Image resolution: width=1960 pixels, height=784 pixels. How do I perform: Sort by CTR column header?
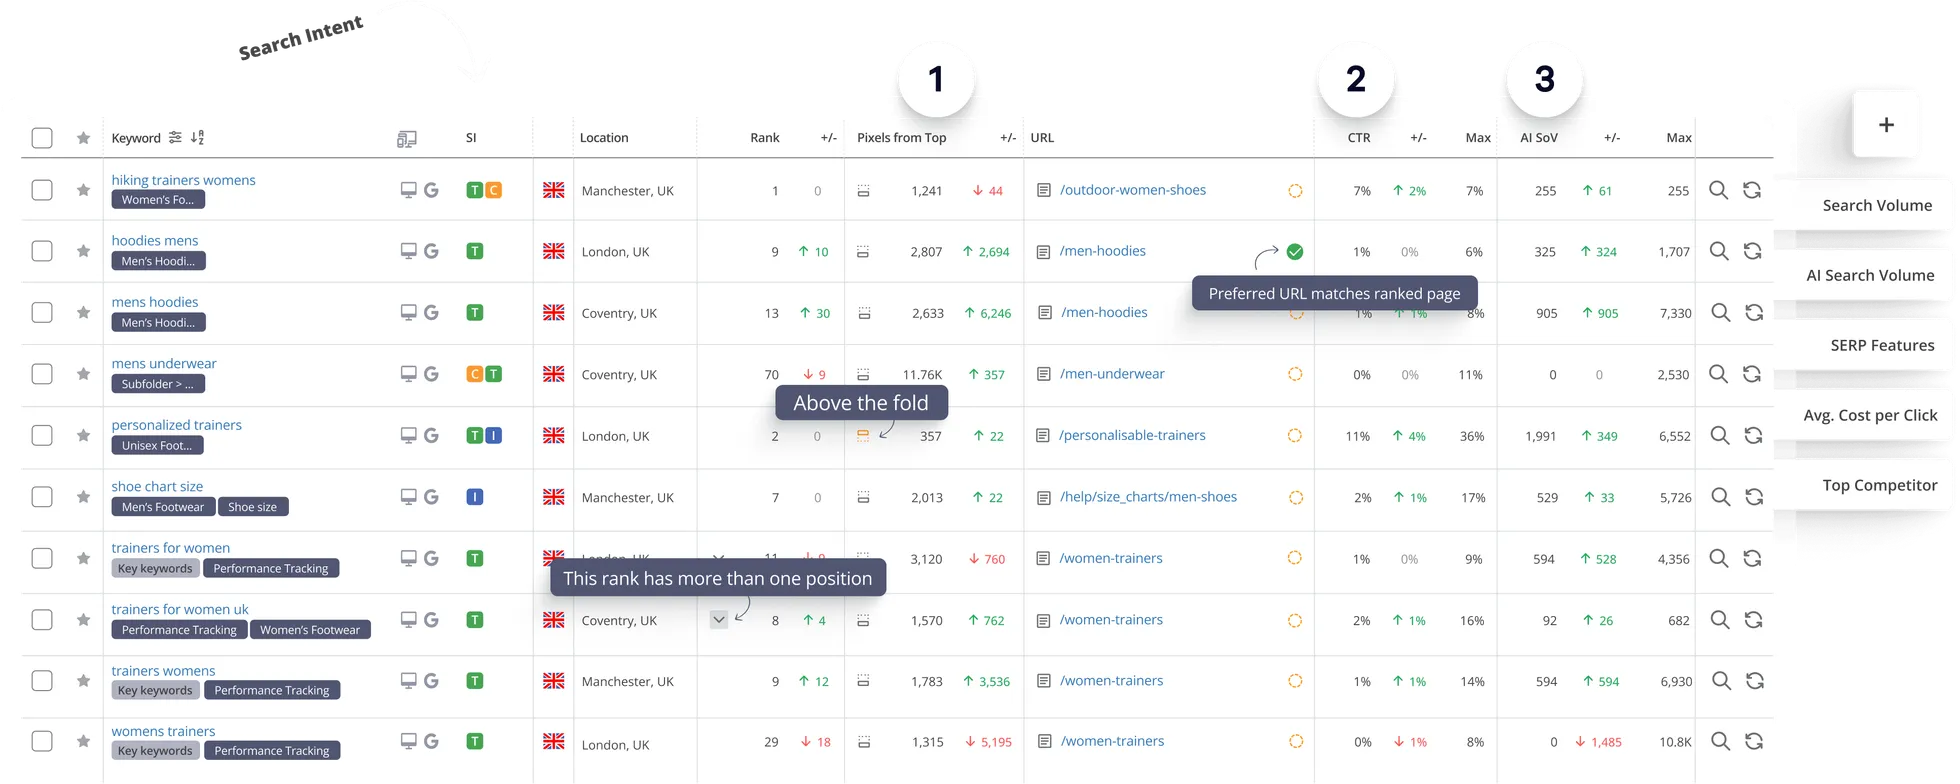[x=1359, y=138]
